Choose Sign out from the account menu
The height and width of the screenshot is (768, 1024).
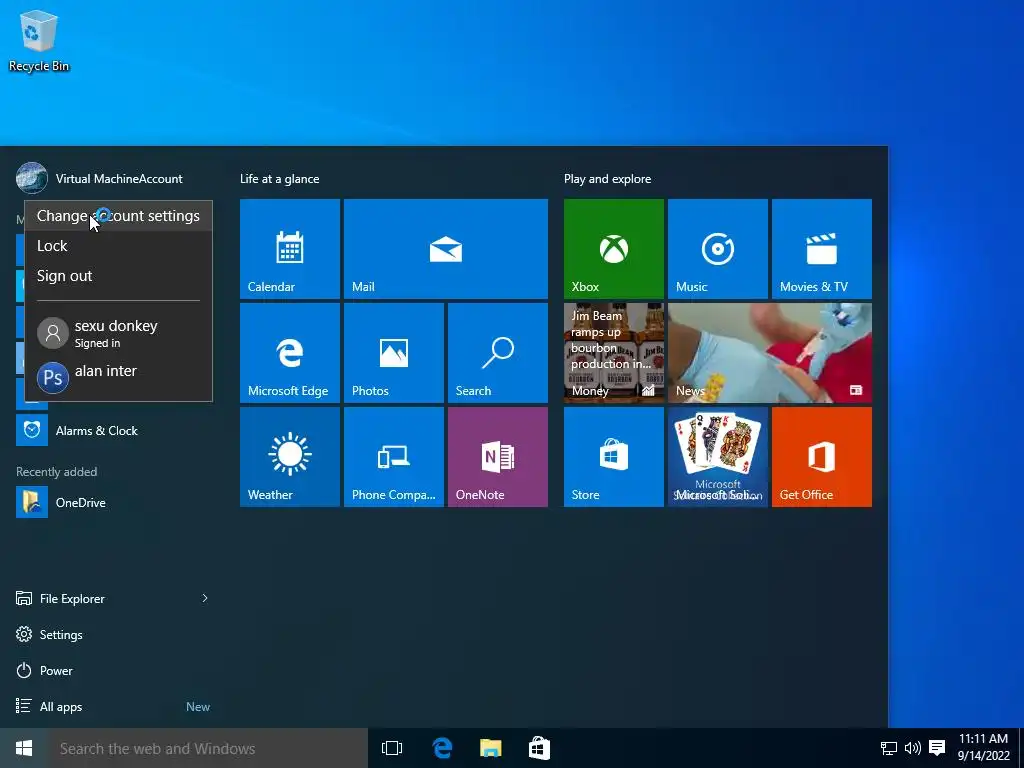coord(118,276)
